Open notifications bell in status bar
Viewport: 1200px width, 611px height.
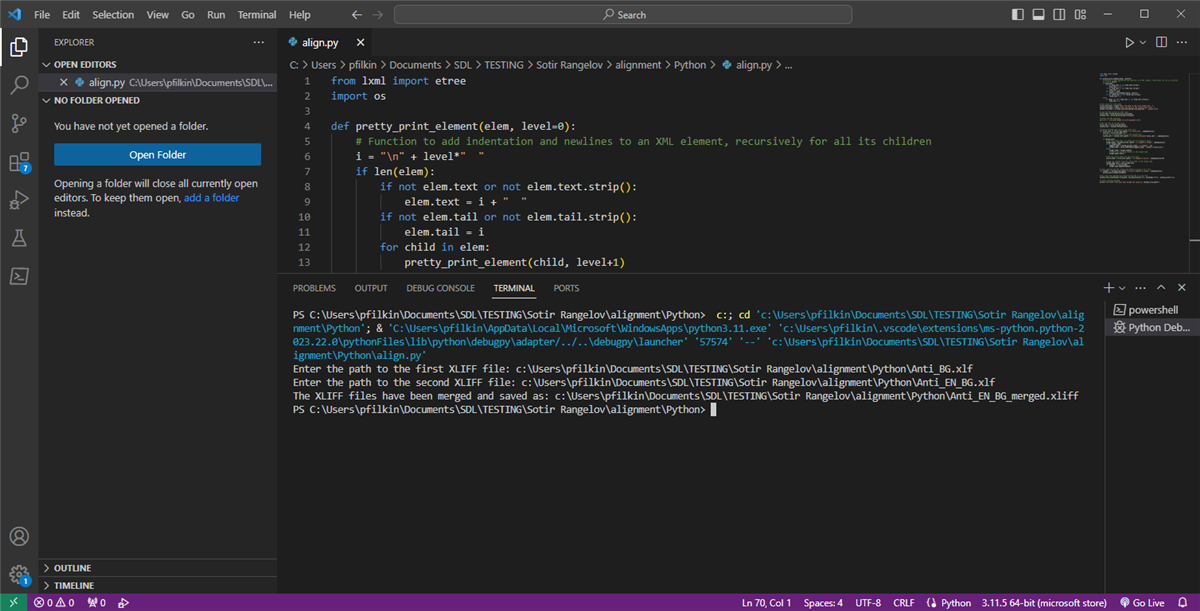[1184, 603]
